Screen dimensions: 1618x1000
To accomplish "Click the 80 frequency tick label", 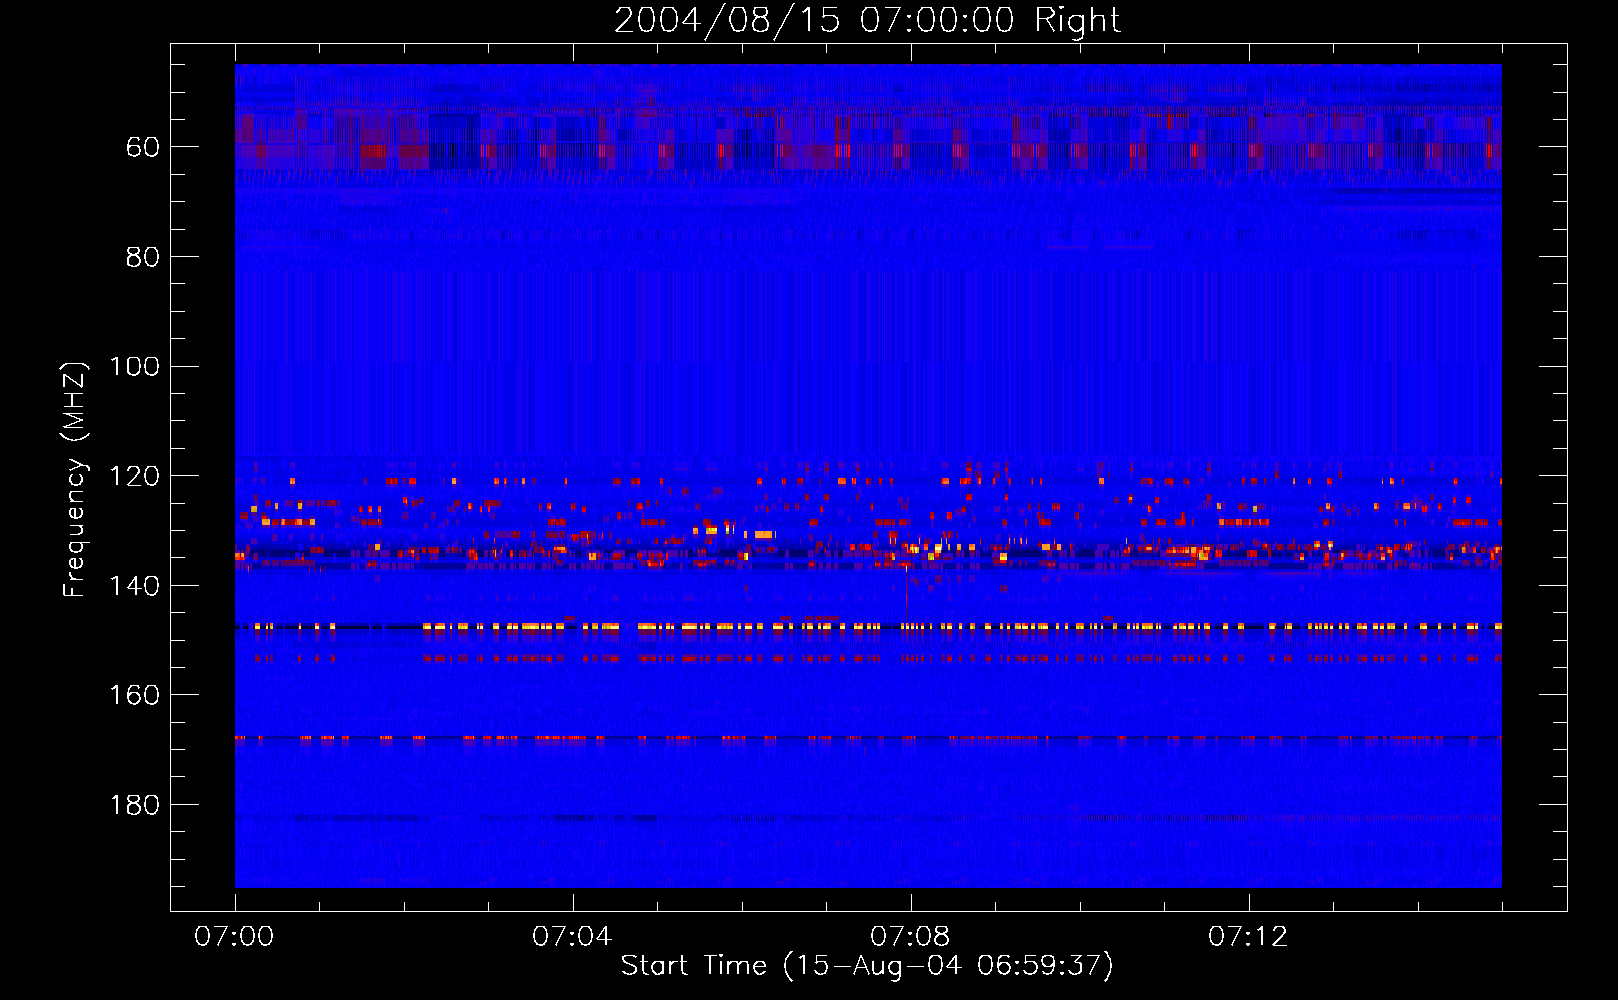I will coord(143,257).
